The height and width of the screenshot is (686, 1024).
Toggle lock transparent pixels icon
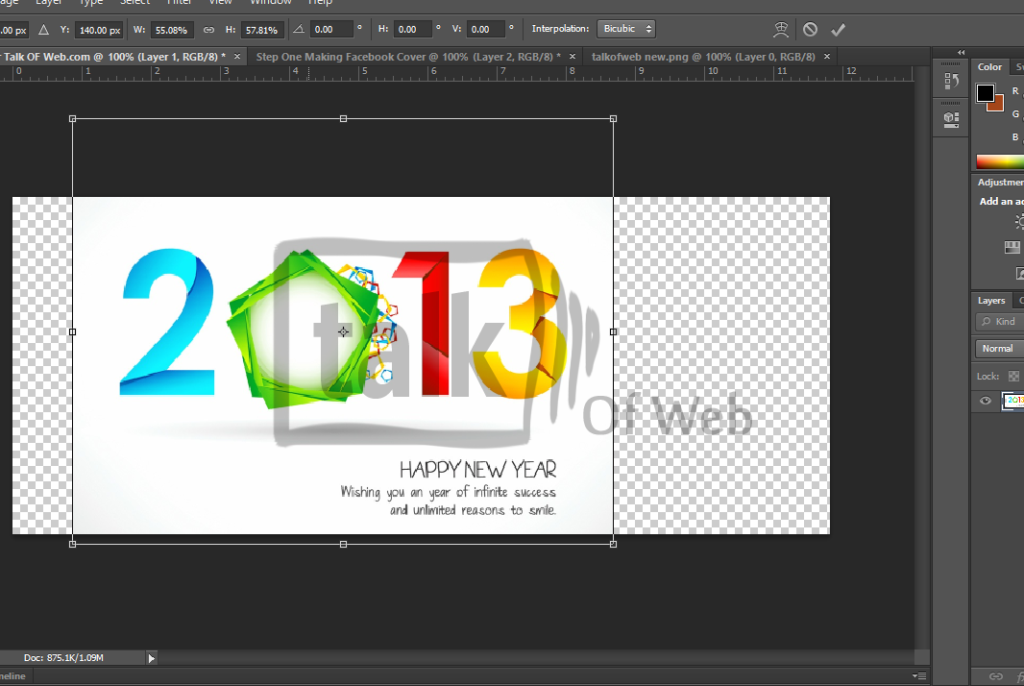pyautogui.click(x=1014, y=376)
